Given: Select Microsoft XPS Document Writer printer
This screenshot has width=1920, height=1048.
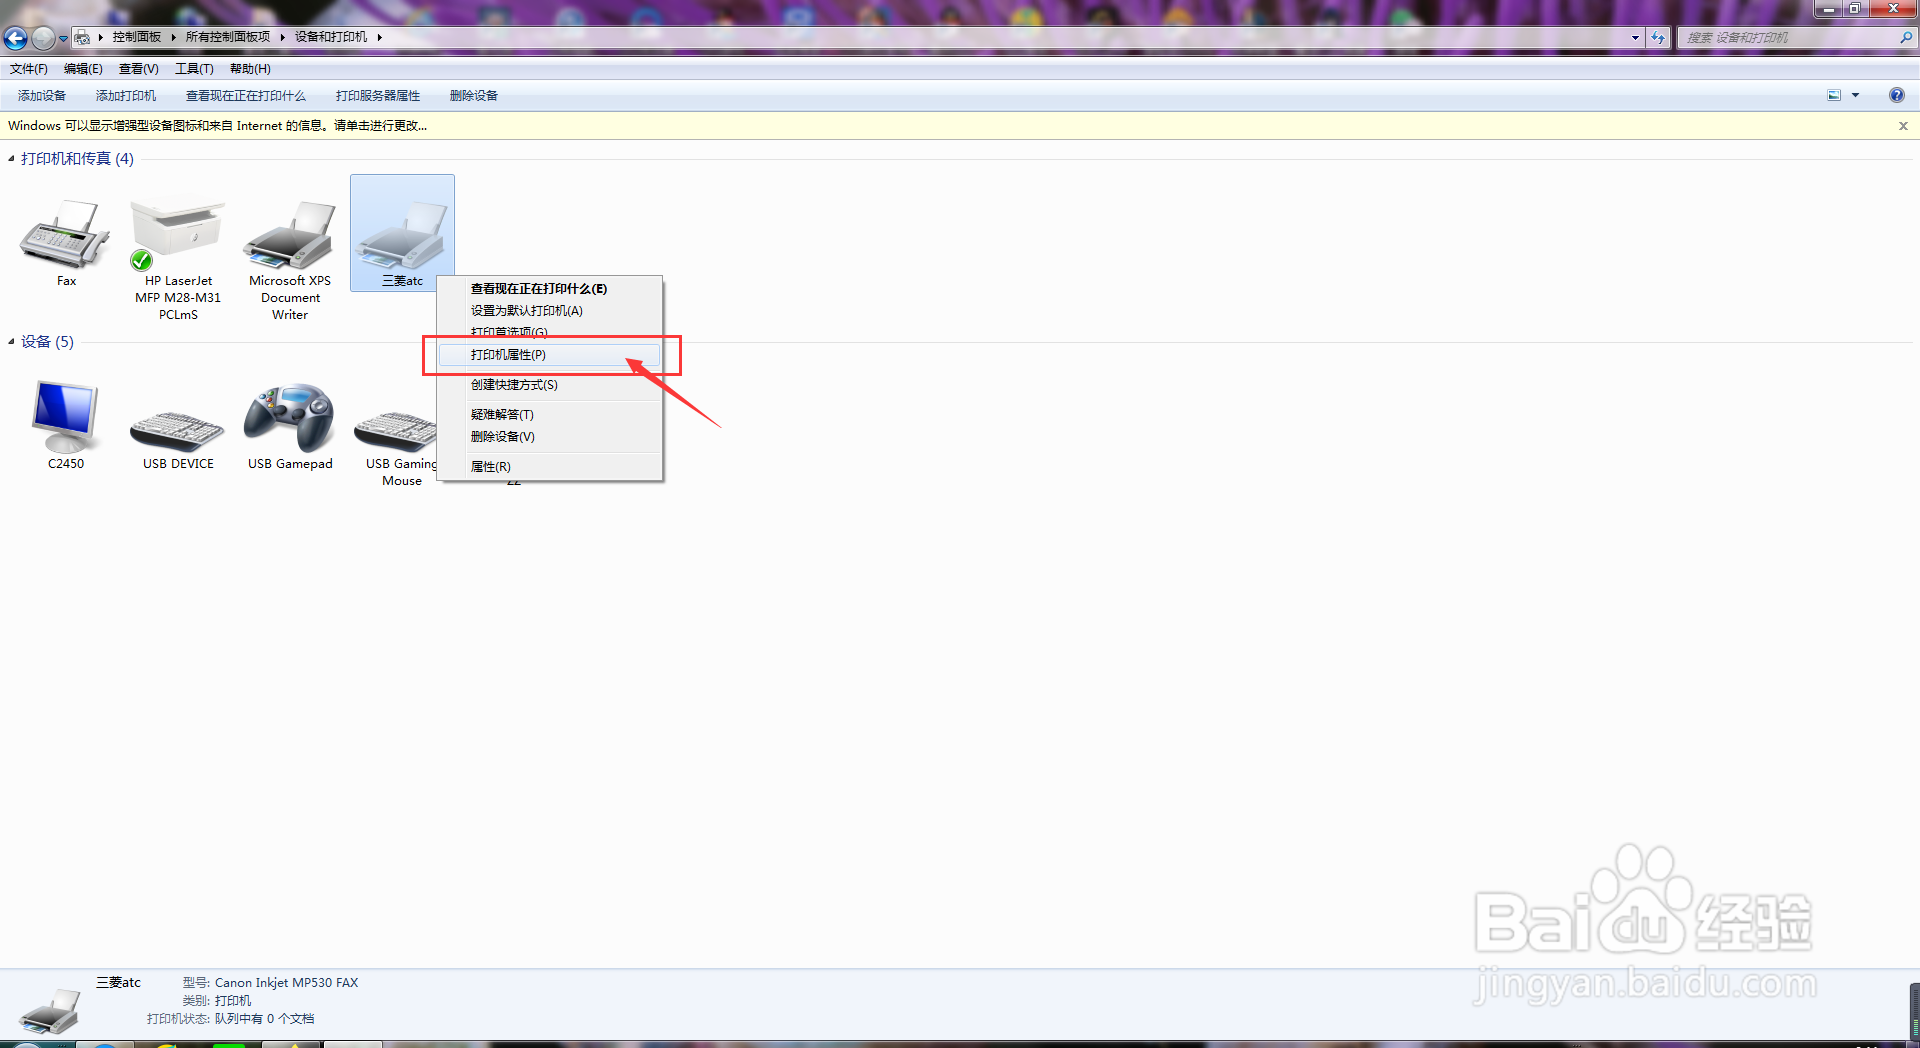Looking at the screenshot, I should (x=290, y=234).
